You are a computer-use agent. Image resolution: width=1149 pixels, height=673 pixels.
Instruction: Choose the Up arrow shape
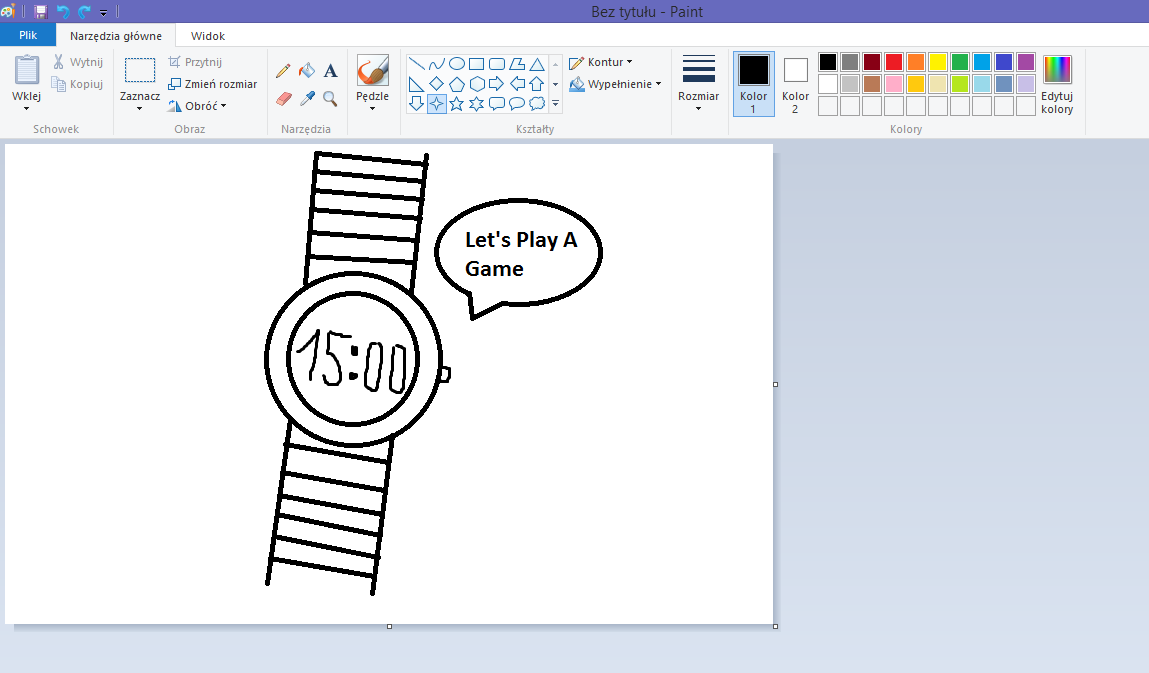[x=537, y=84]
